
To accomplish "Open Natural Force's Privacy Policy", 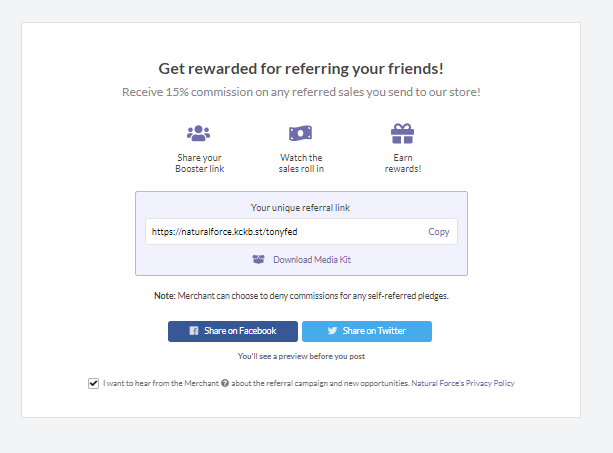I will [463, 383].
